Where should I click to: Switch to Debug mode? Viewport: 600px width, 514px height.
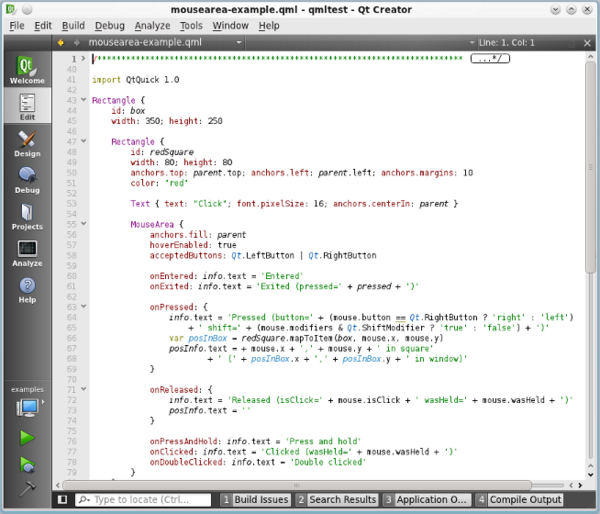27,180
